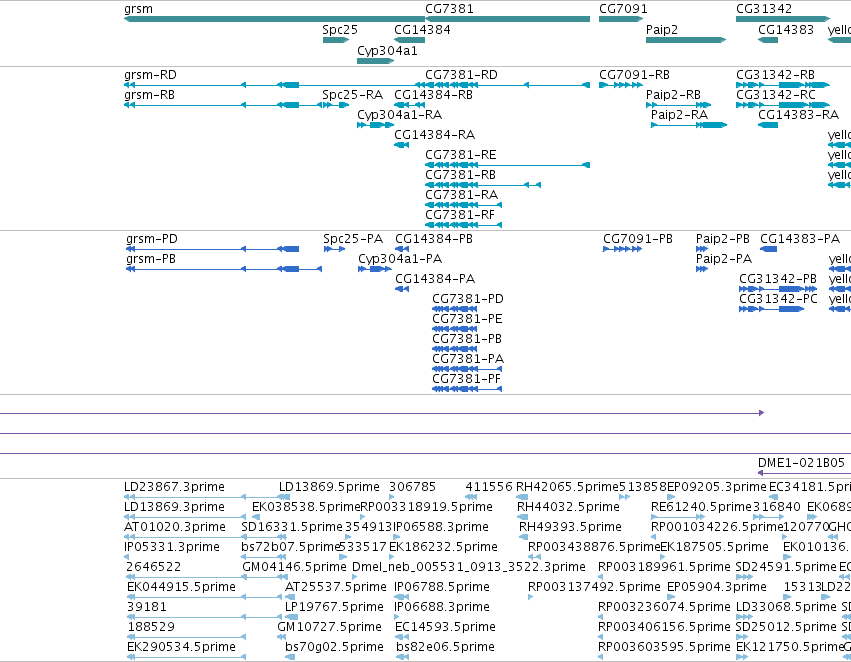This screenshot has height=662, width=851.
Task: Select transcript CG7381-RE
Action: pyautogui.click(x=461, y=155)
